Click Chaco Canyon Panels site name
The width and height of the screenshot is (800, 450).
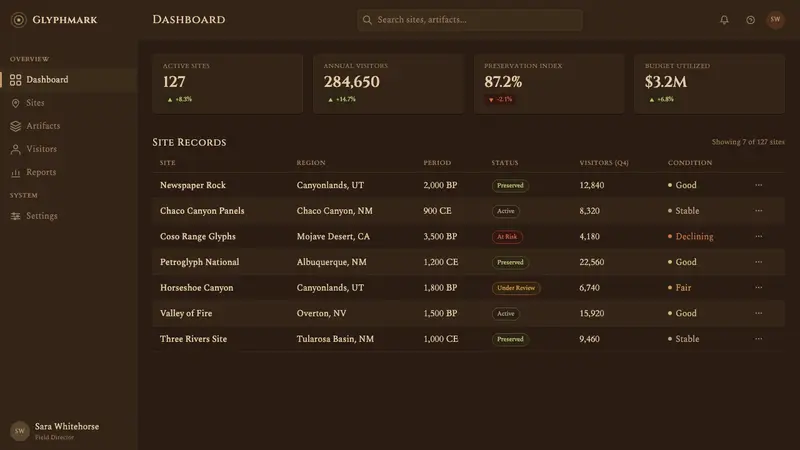(202, 211)
